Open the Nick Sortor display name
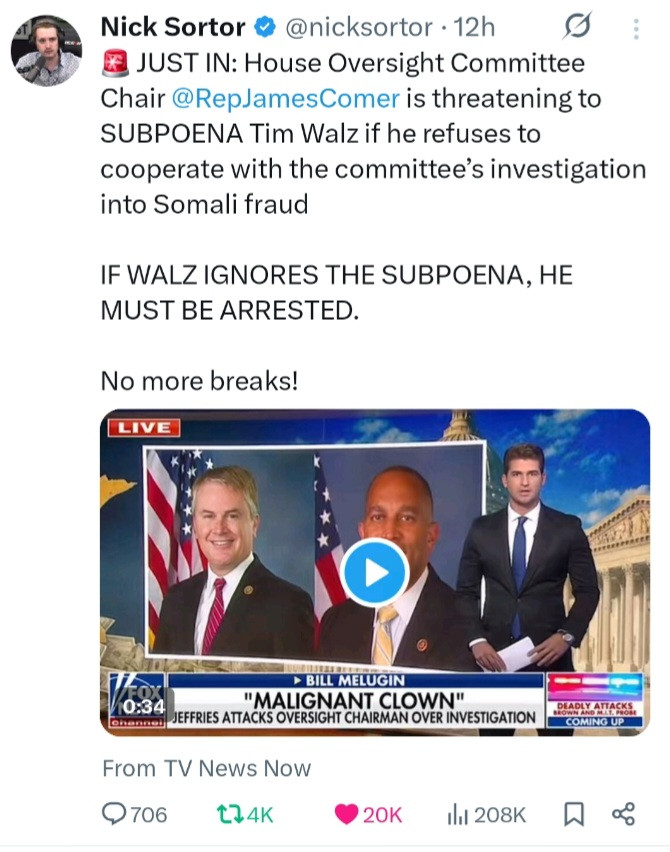 click(x=173, y=27)
